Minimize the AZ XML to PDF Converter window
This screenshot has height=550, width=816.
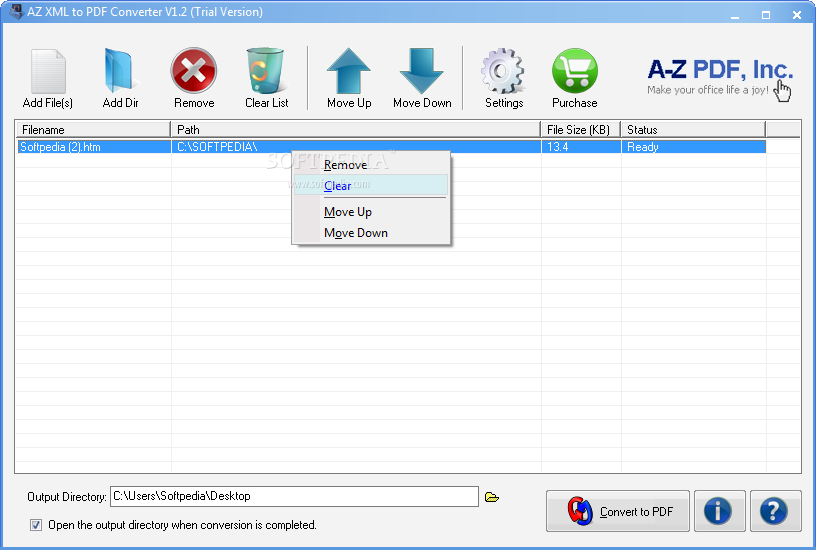click(x=735, y=15)
